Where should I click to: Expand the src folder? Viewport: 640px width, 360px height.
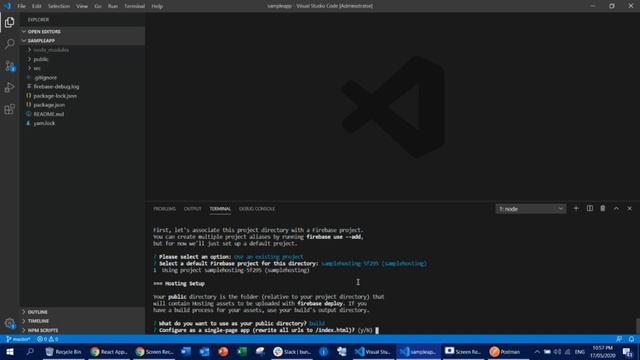pyautogui.click(x=82, y=68)
